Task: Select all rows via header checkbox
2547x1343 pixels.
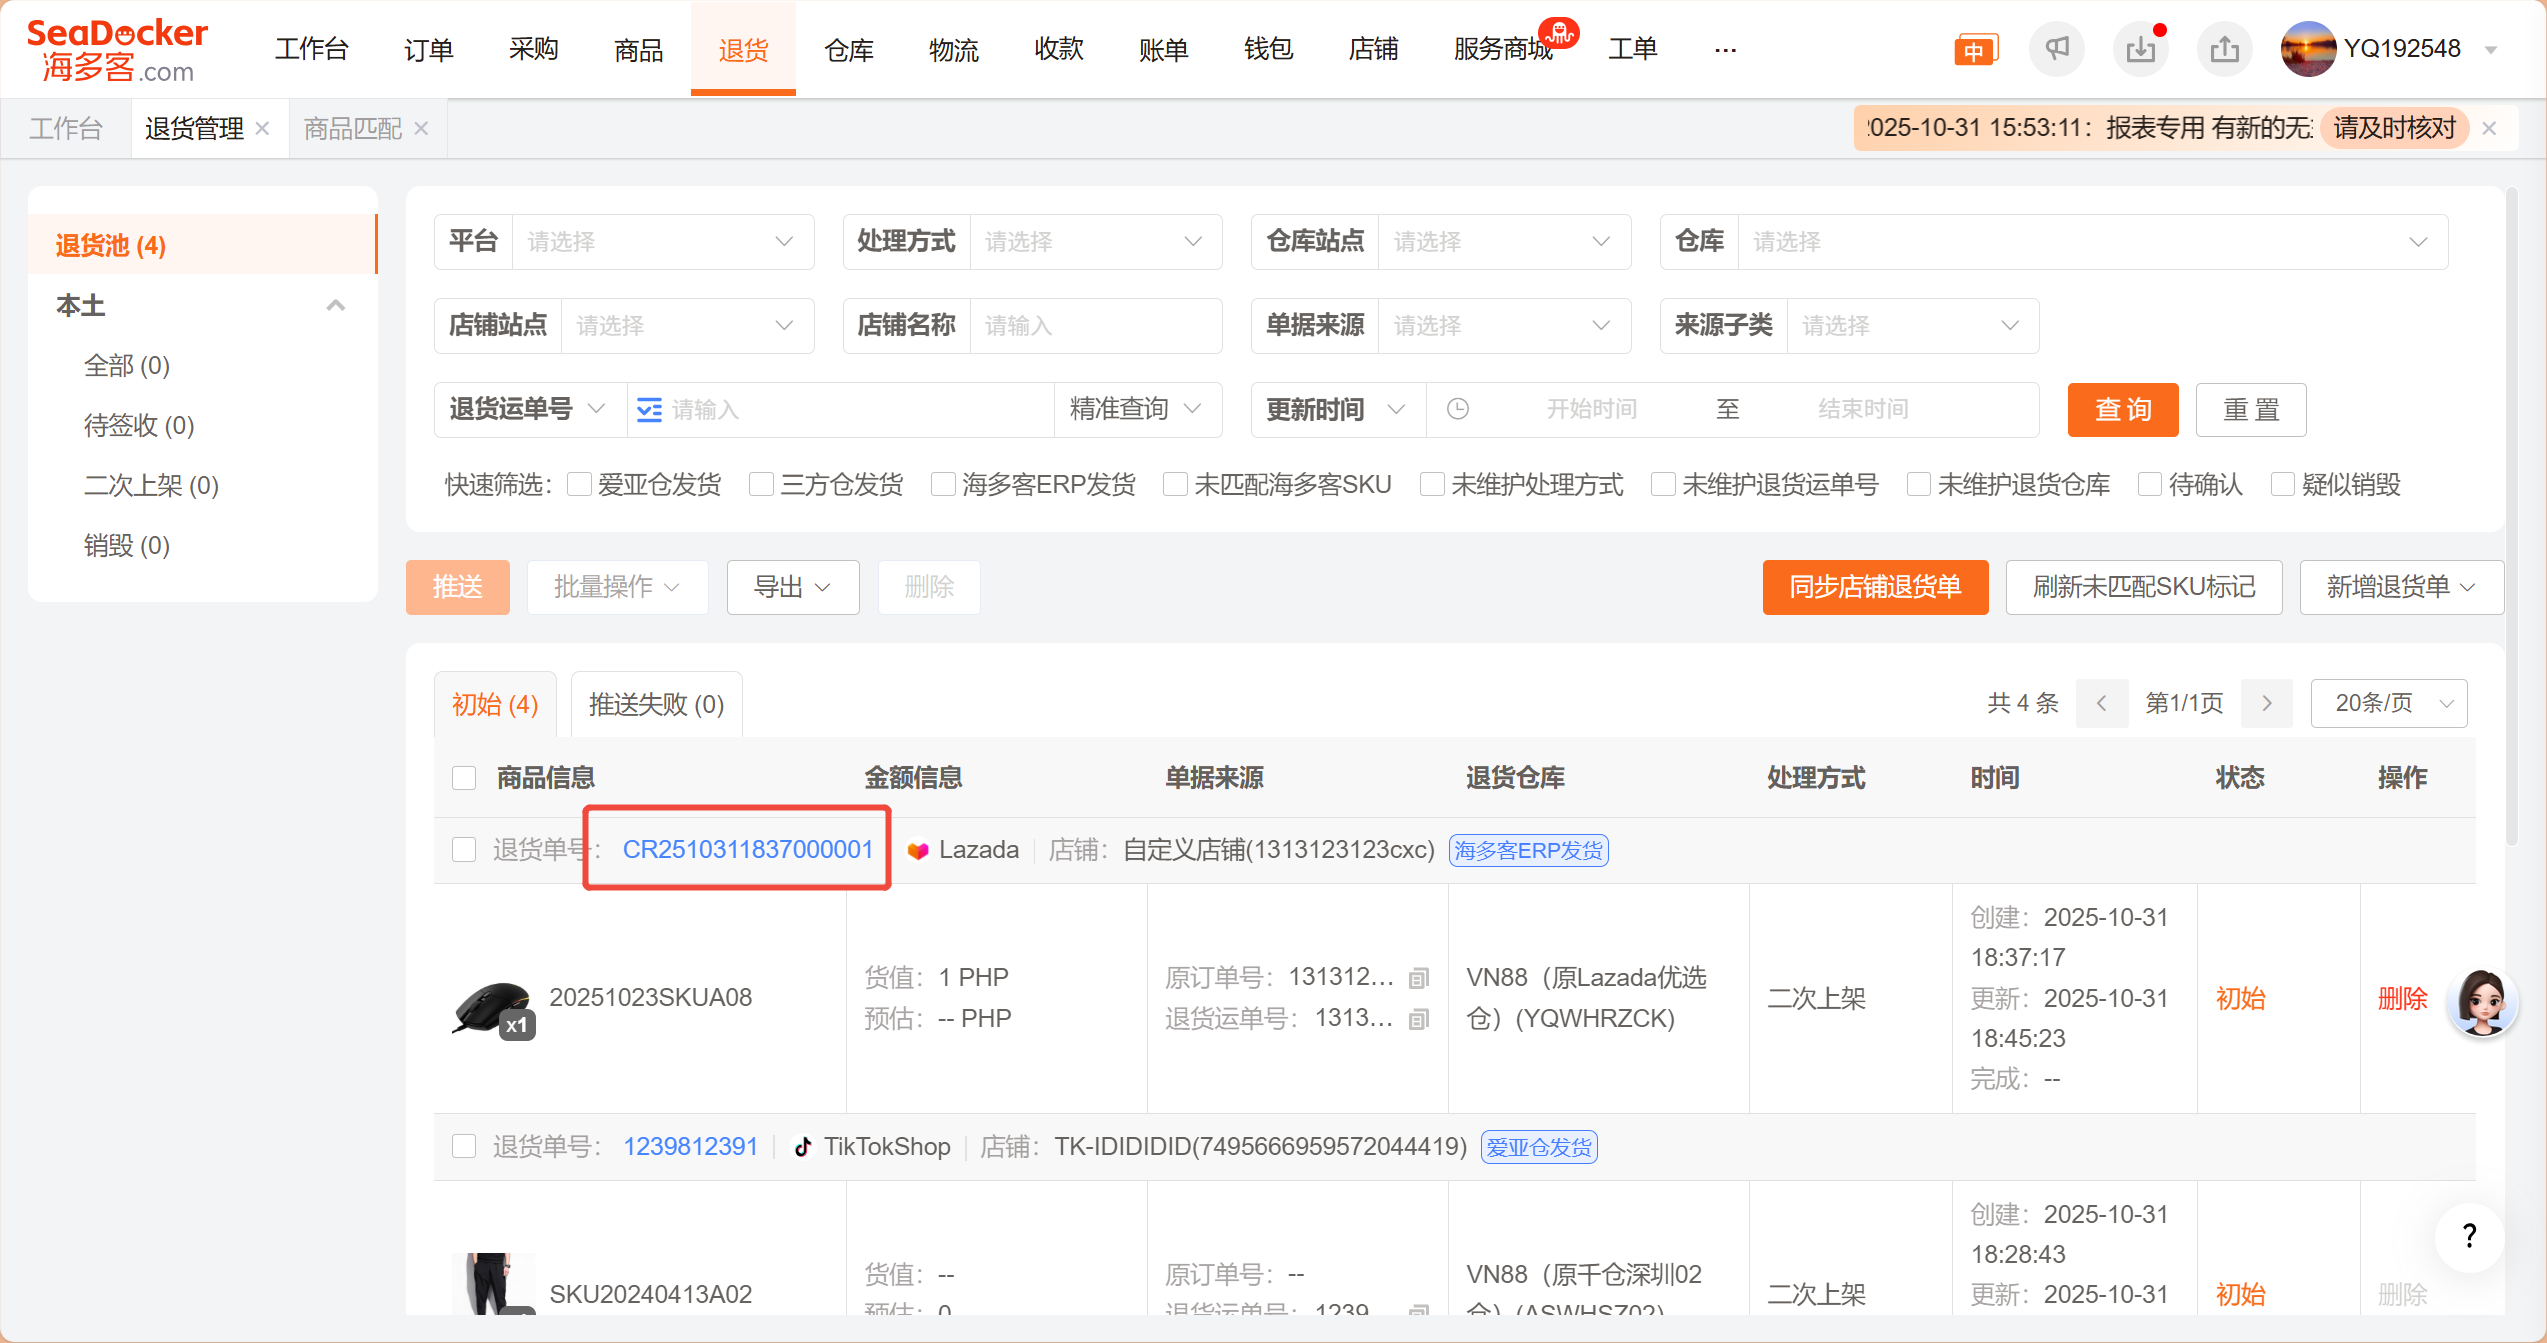Action: pyautogui.click(x=464, y=778)
